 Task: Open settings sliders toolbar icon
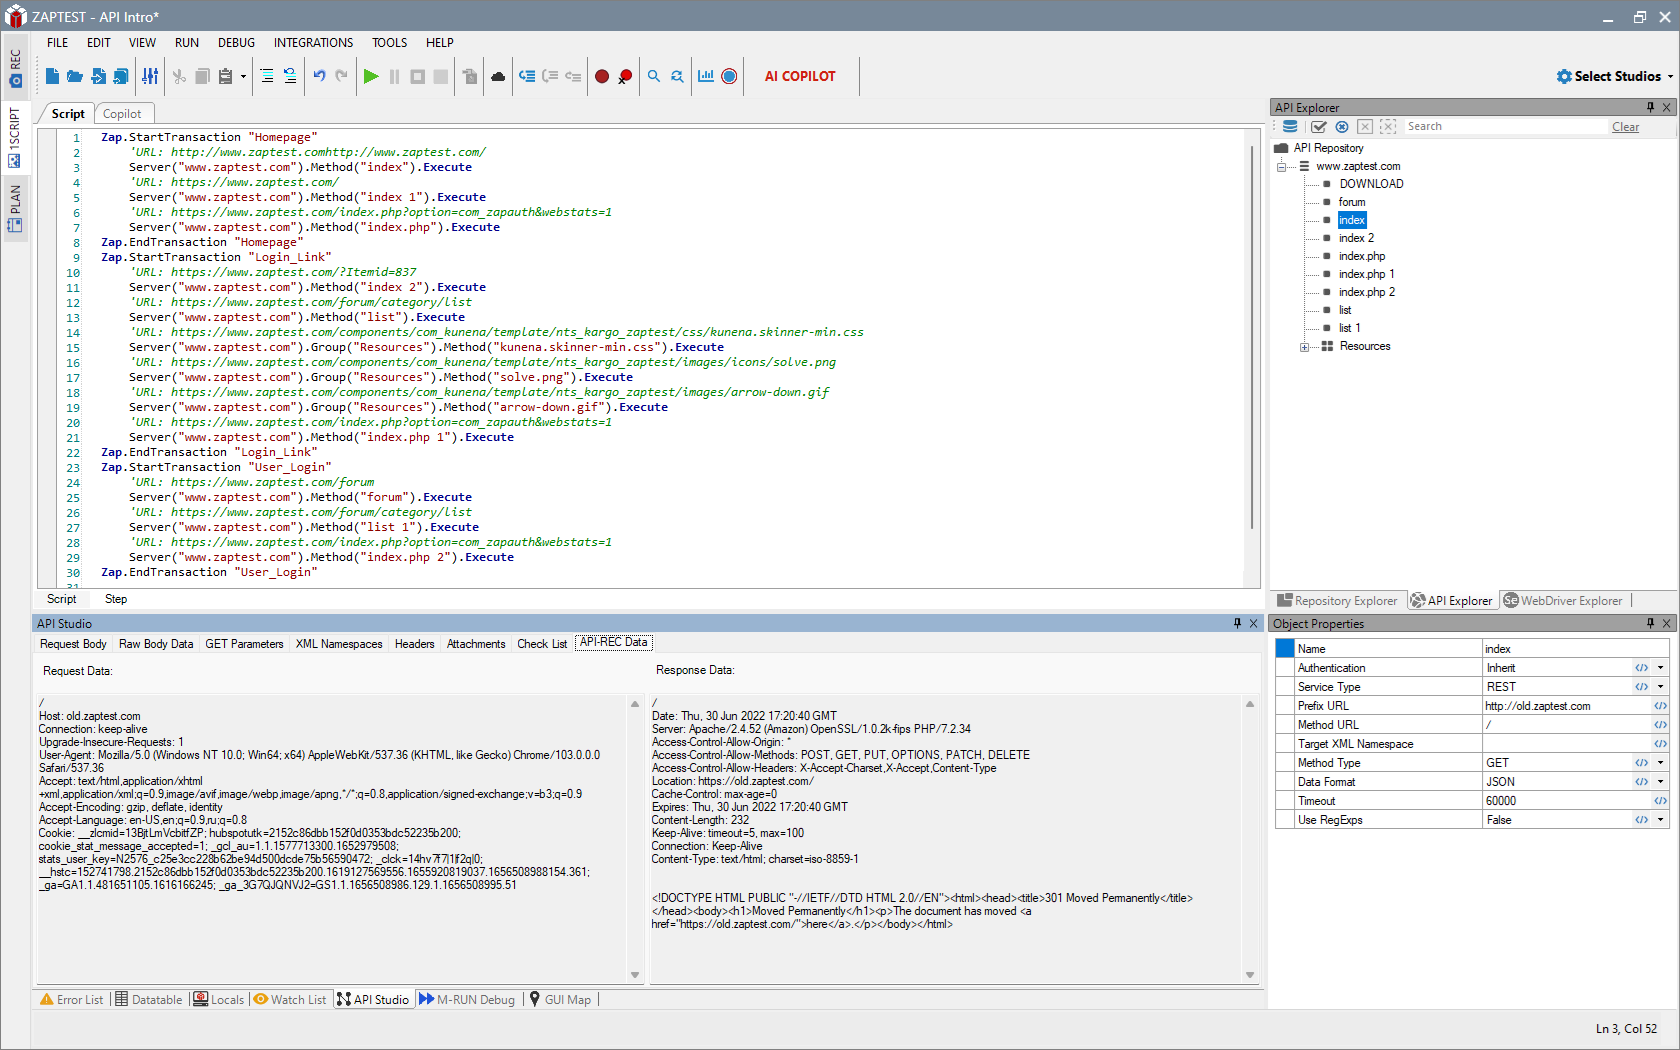pos(150,76)
